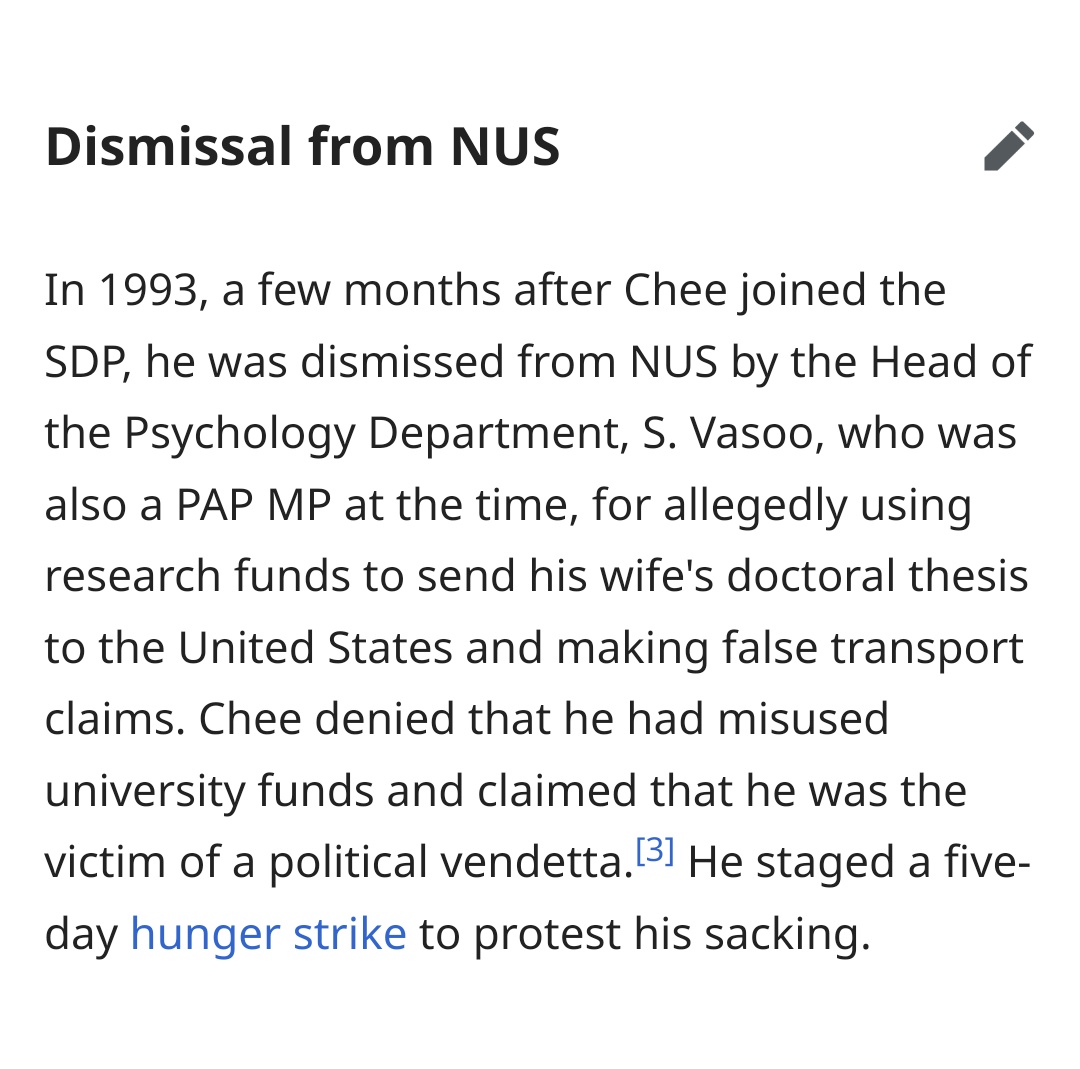Open citation reference number 3
Image resolution: width=1080 pixels, height=1069 pixels.
coord(654,851)
